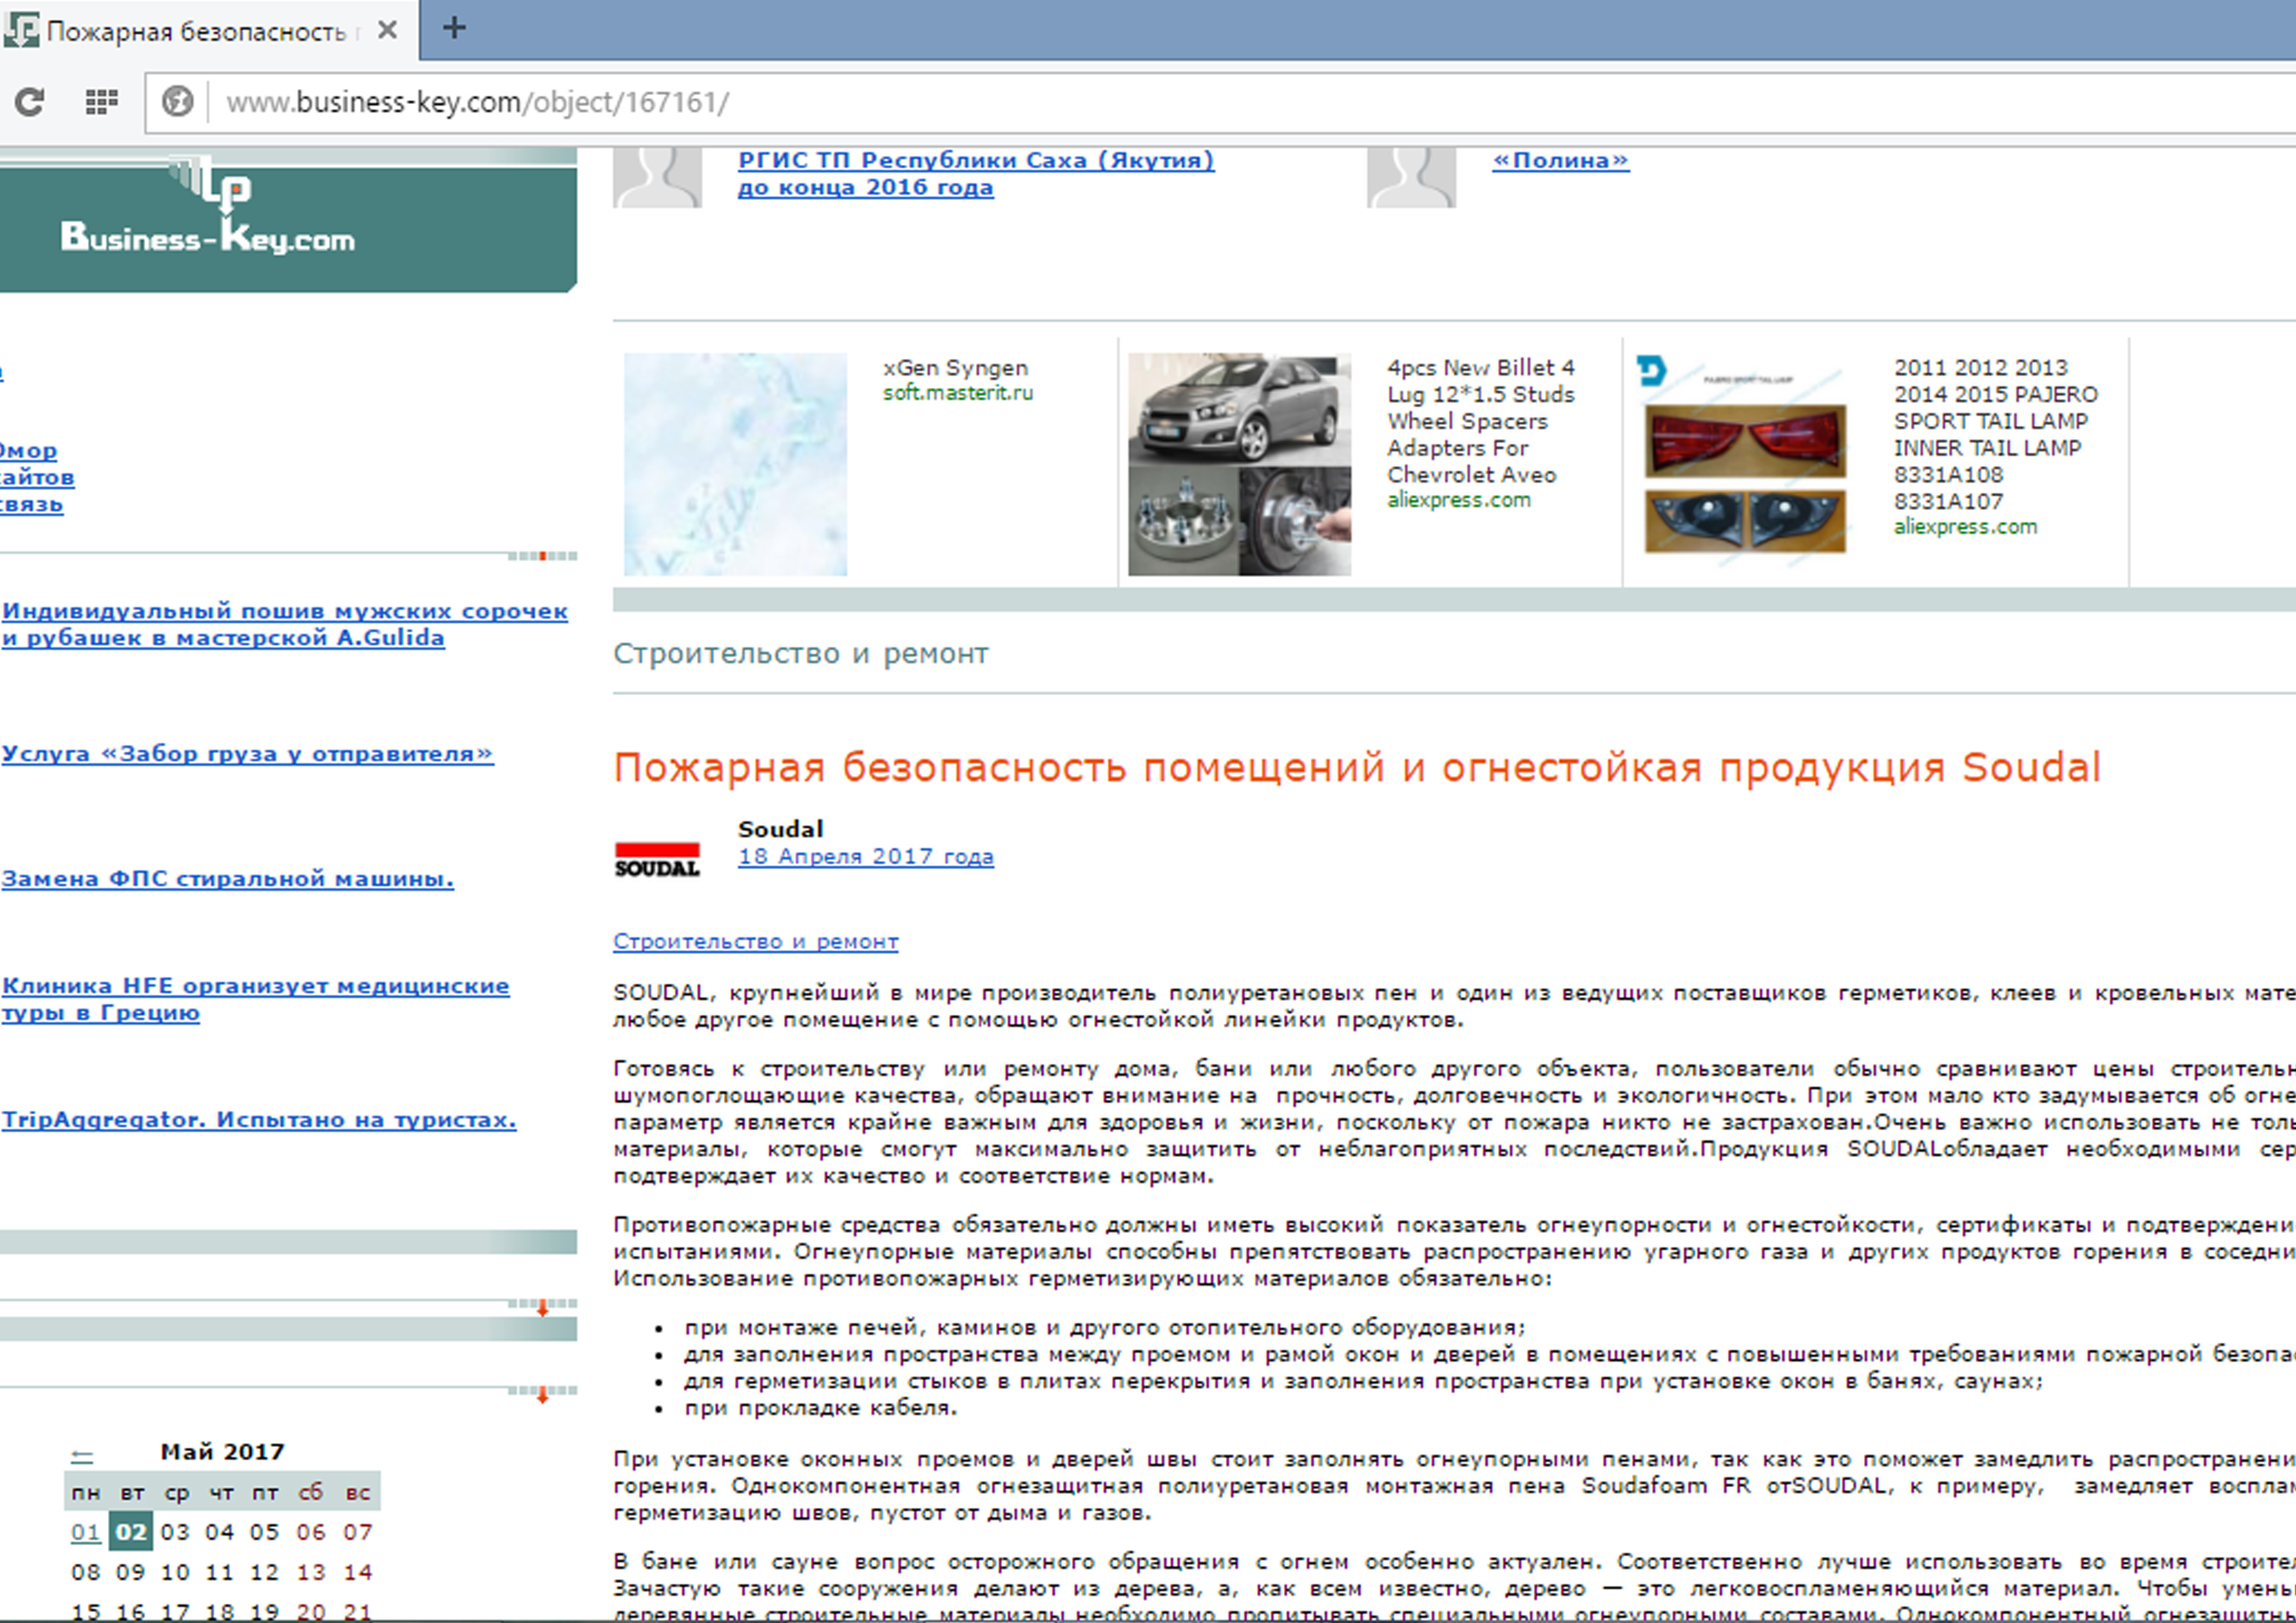
Task: Open TripAggregator. Испытано на туристах link
Action: (x=259, y=1120)
